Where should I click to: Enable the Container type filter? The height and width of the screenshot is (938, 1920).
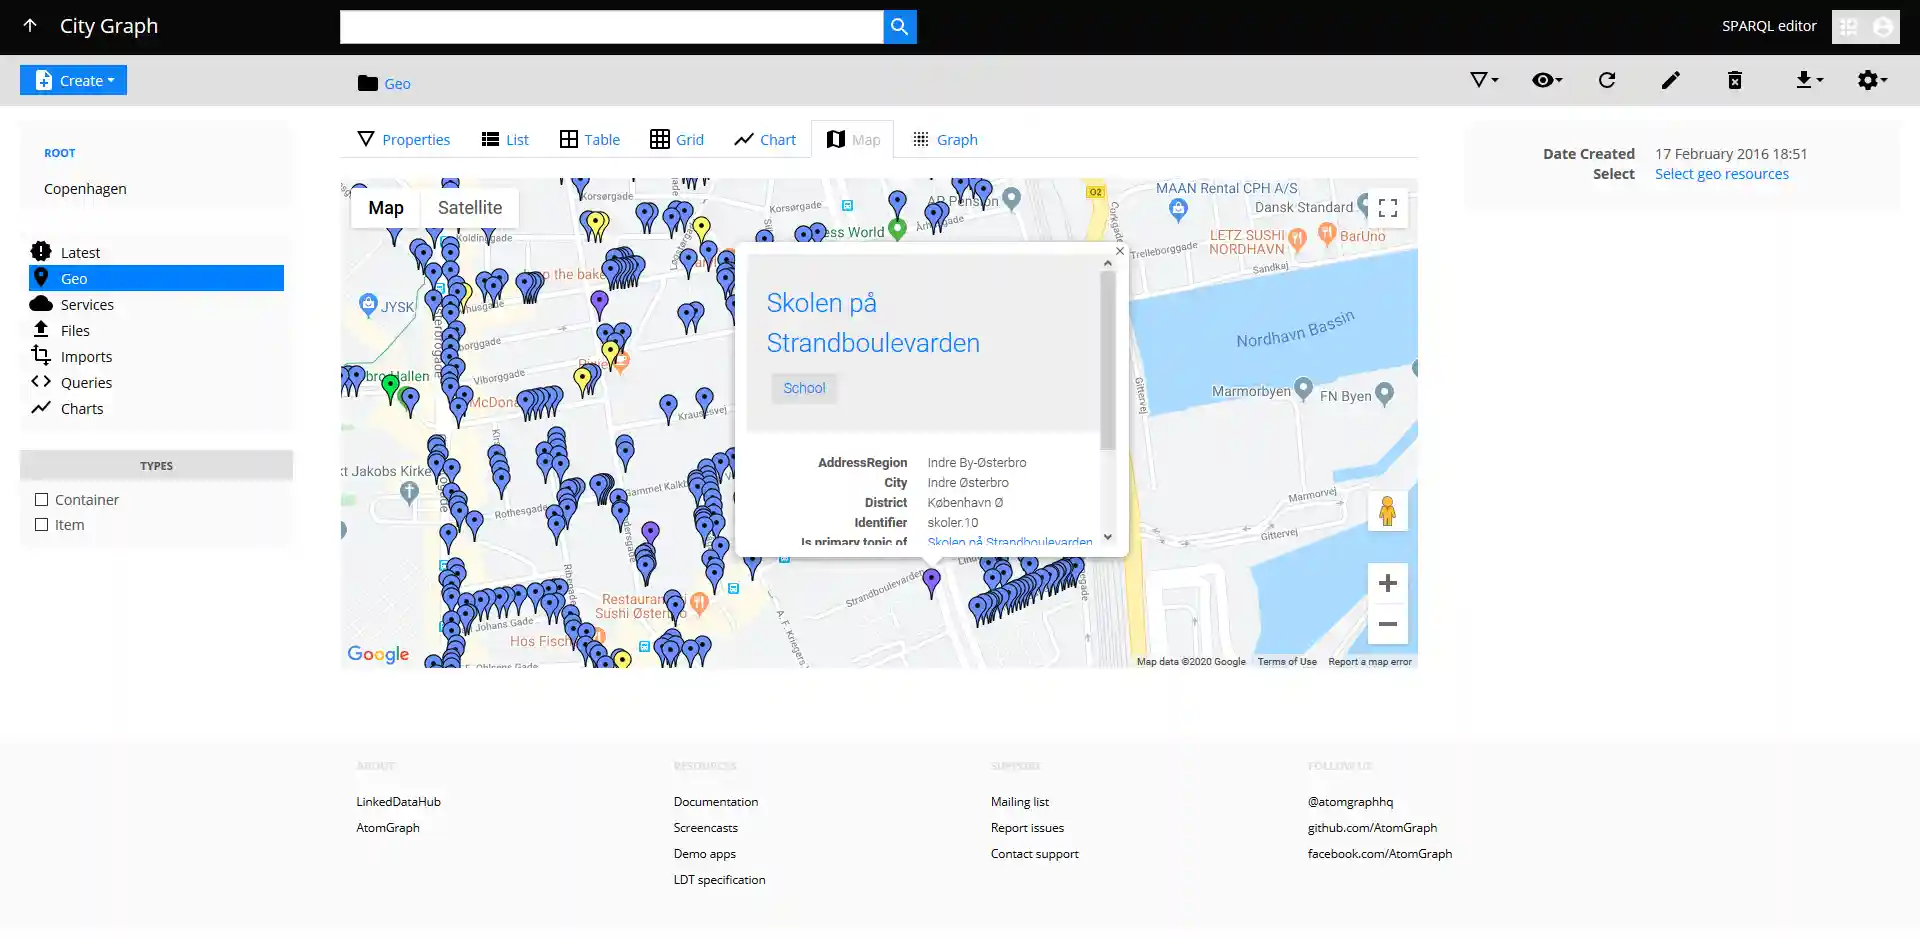coord(42,499)
